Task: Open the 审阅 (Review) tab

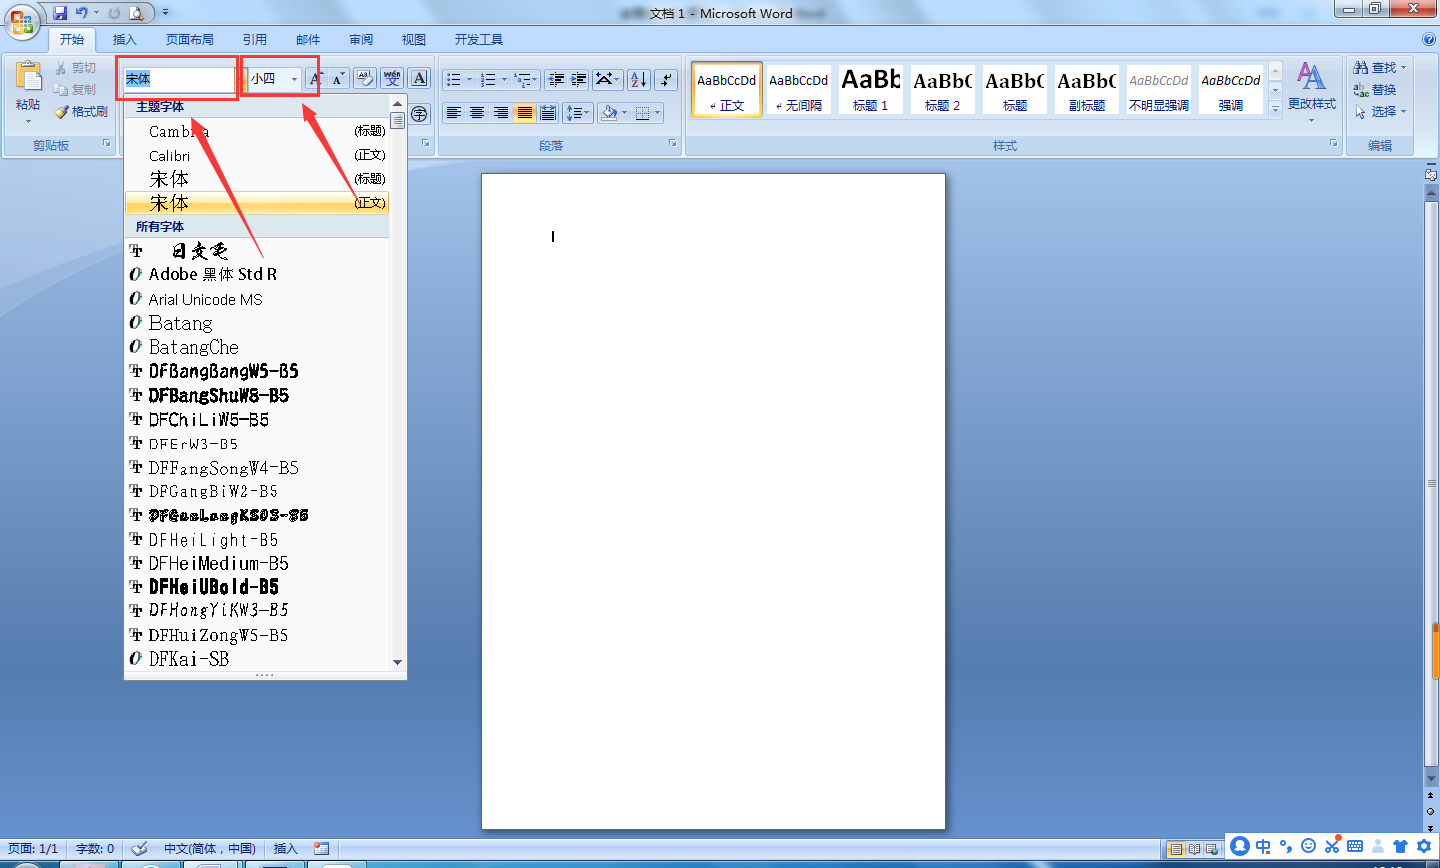Action: [361, 40]
